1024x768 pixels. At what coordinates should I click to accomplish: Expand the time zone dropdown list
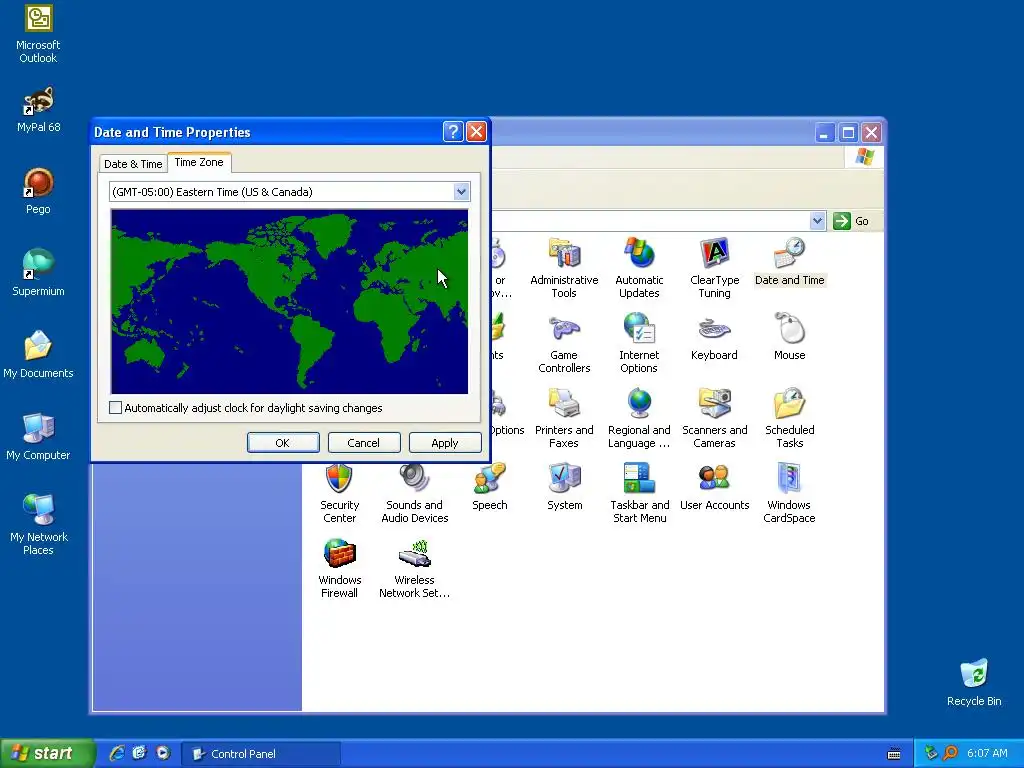461,192
